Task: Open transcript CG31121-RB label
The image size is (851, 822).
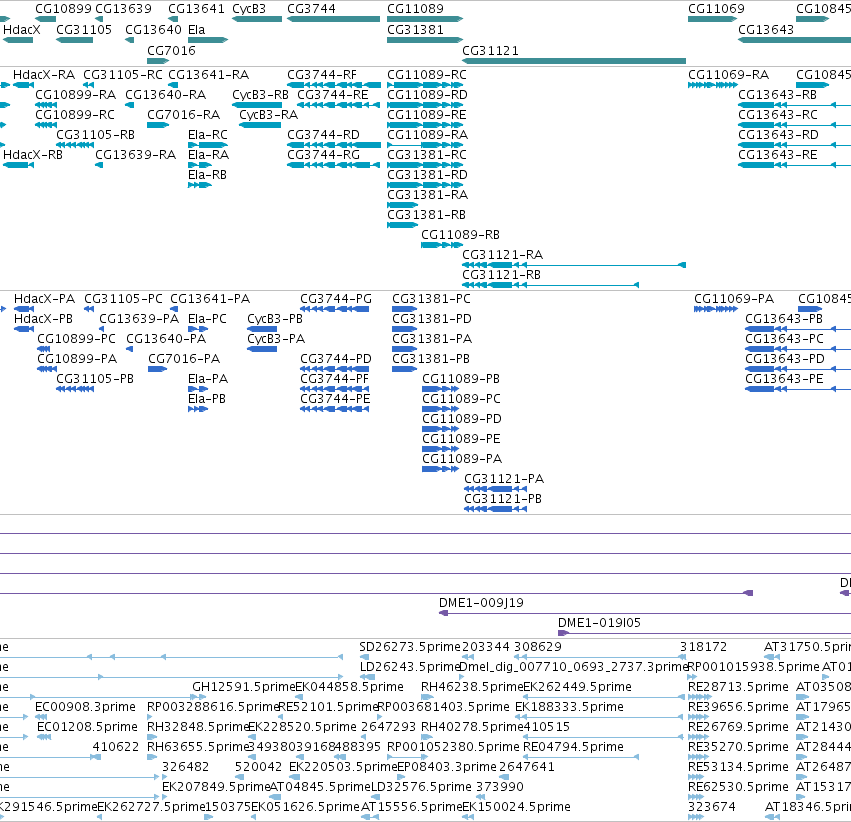Action: [x=501, y=275]
